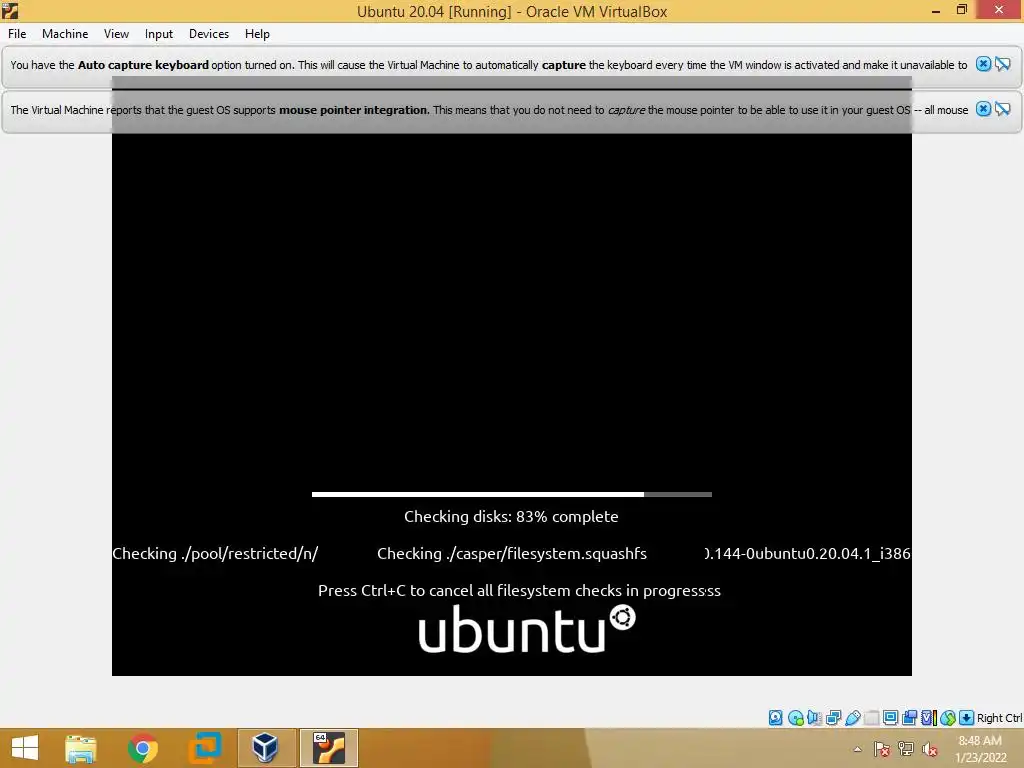Open File Explorer from the taskbar
This screenshot has height=768, width=1024.
81,748
